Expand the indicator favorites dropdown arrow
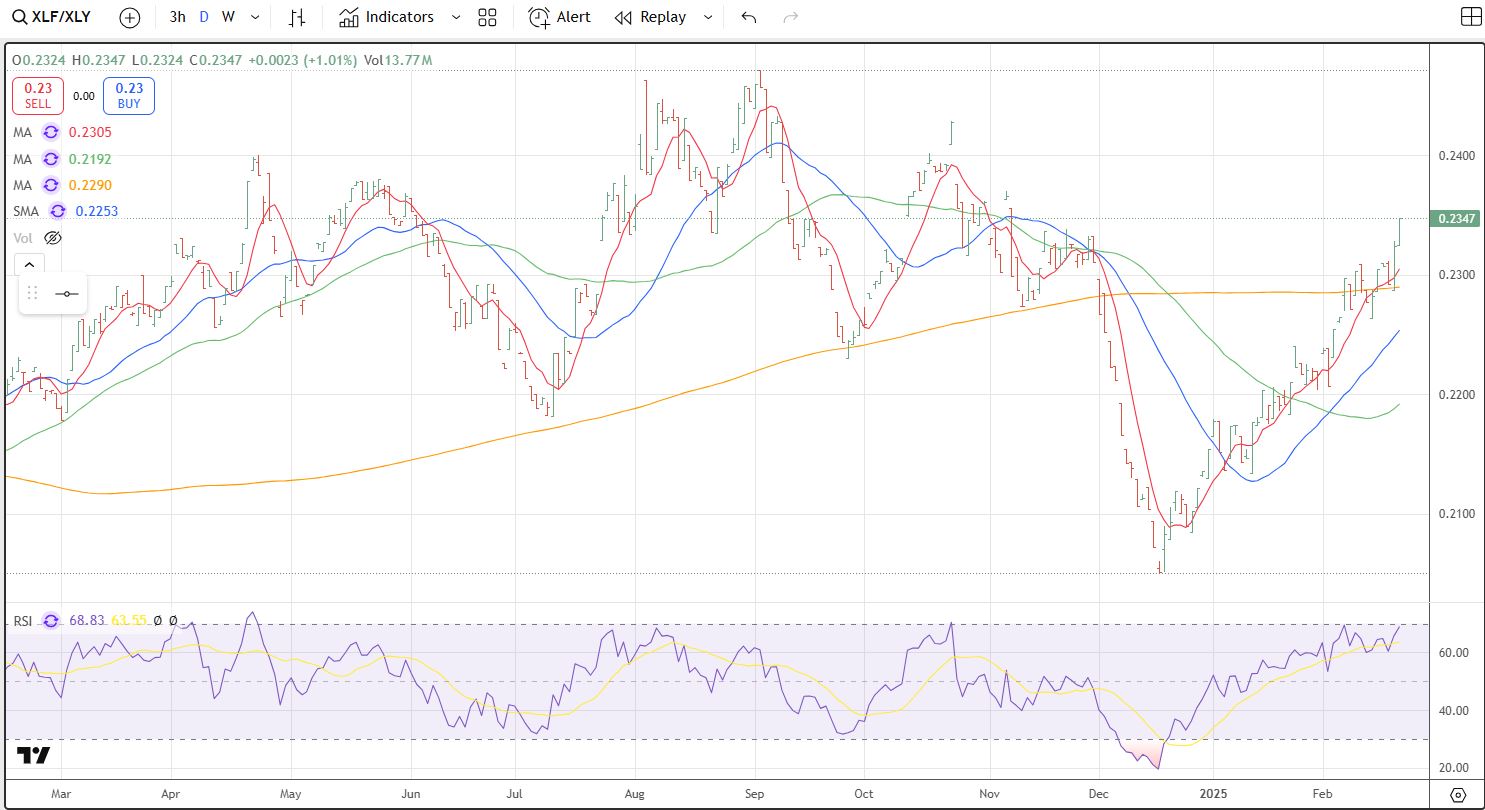 point(456,17)
